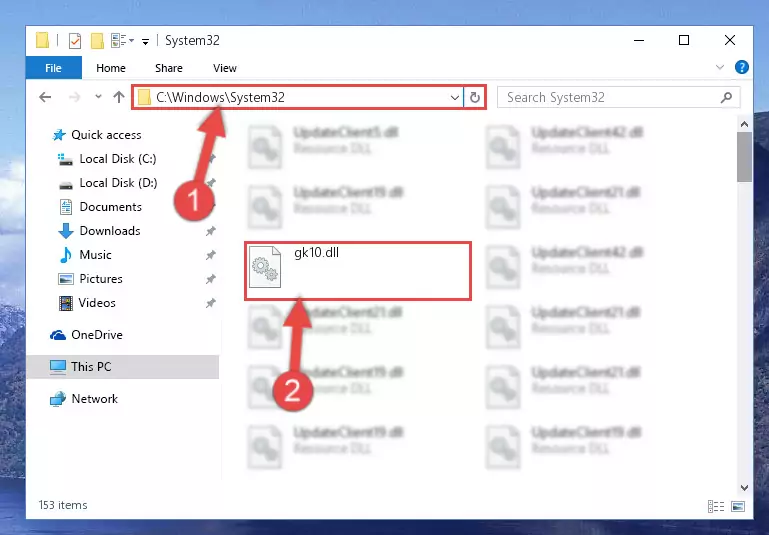Image resolution: width=769 pixels, height=535 pixels.
Task: Expand the address bar history dropdown
Action: click(x=455, y=97)
